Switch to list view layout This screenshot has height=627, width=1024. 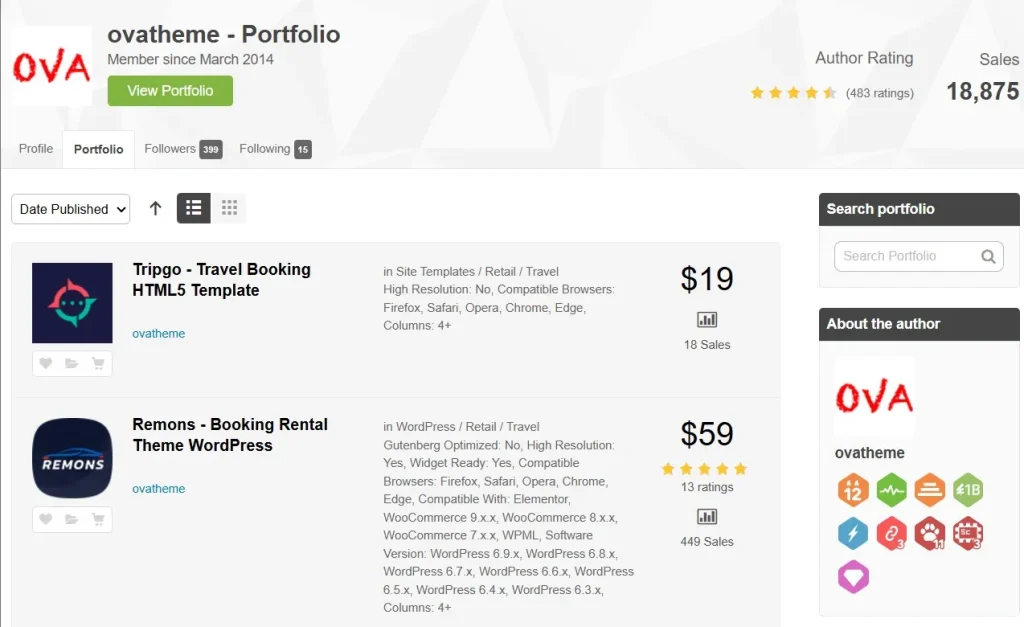click(194, 208)
